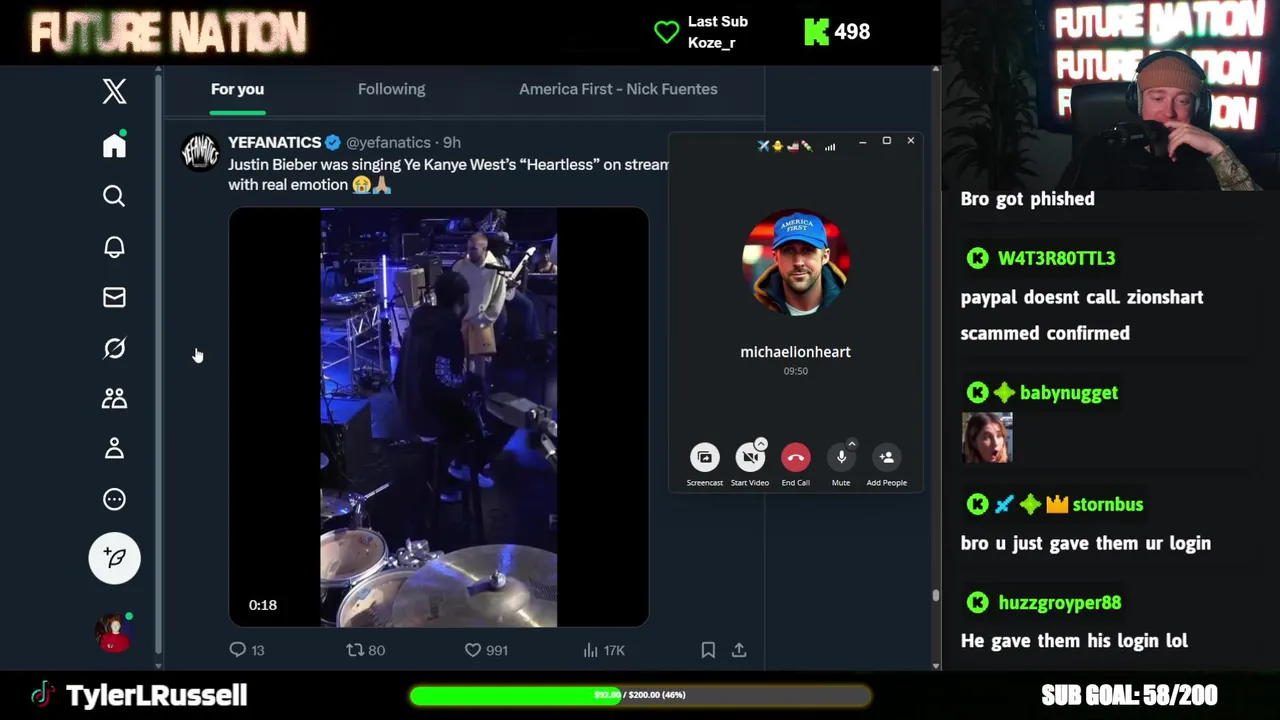Screen dimensions: 1280x720
Task: Click the Last Sub heart icon
Action: click(666, 32)
